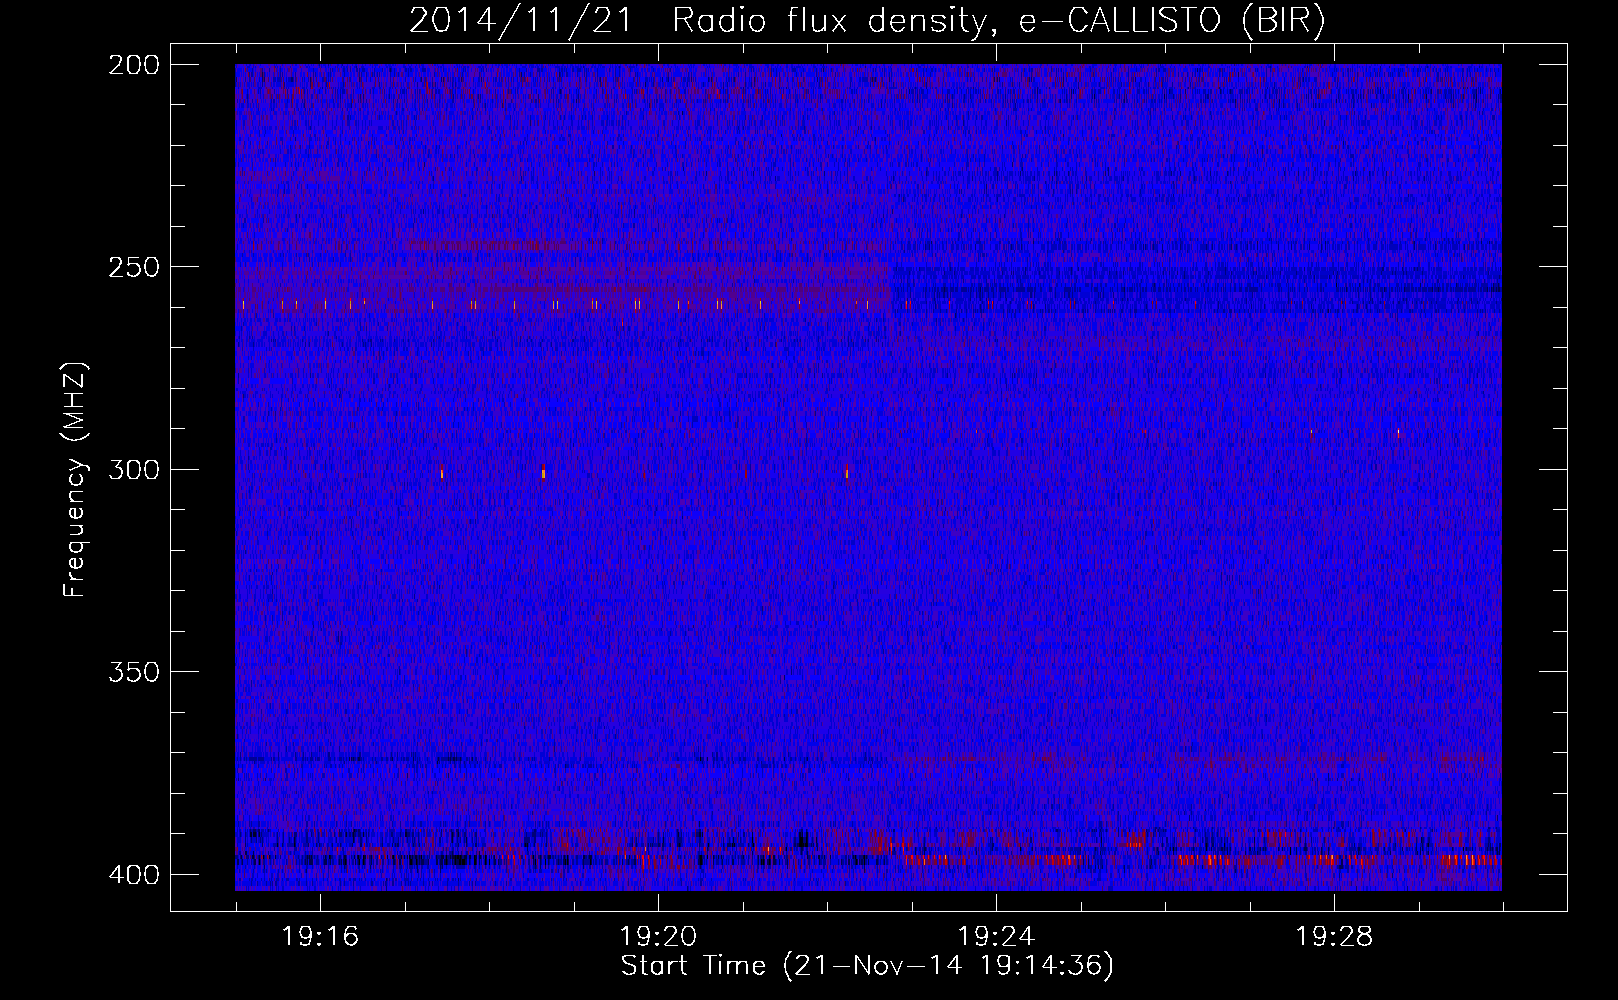Click the '19:24' time axis label
This screenshot has width=1618, height=1000.
(x=996, y=937)
